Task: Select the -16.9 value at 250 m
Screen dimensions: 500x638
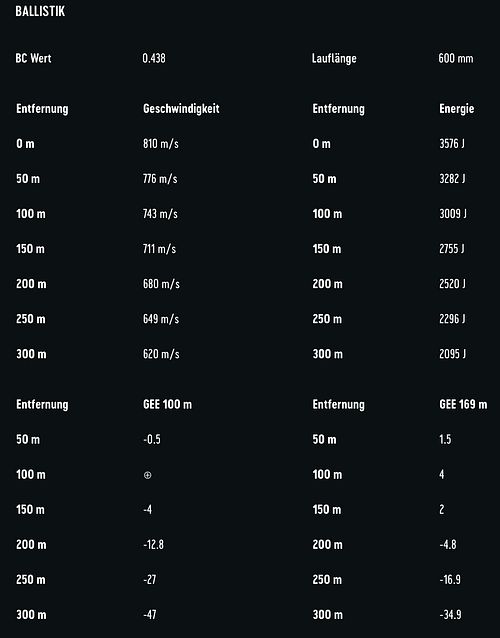Action: coord(450,579)
